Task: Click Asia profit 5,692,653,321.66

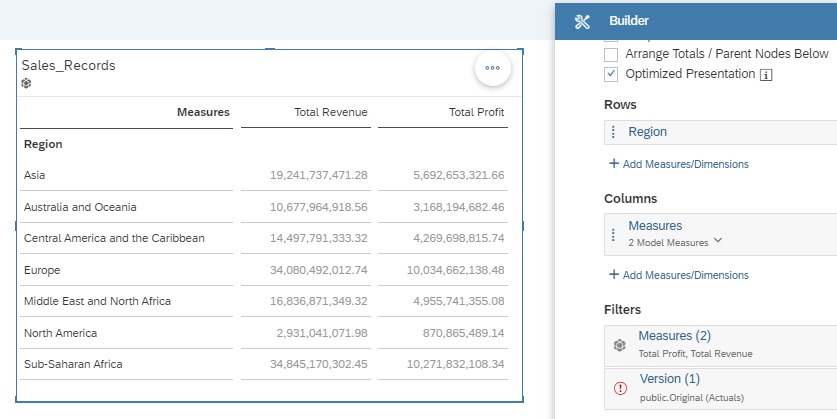Action: (x=459, y=175)
